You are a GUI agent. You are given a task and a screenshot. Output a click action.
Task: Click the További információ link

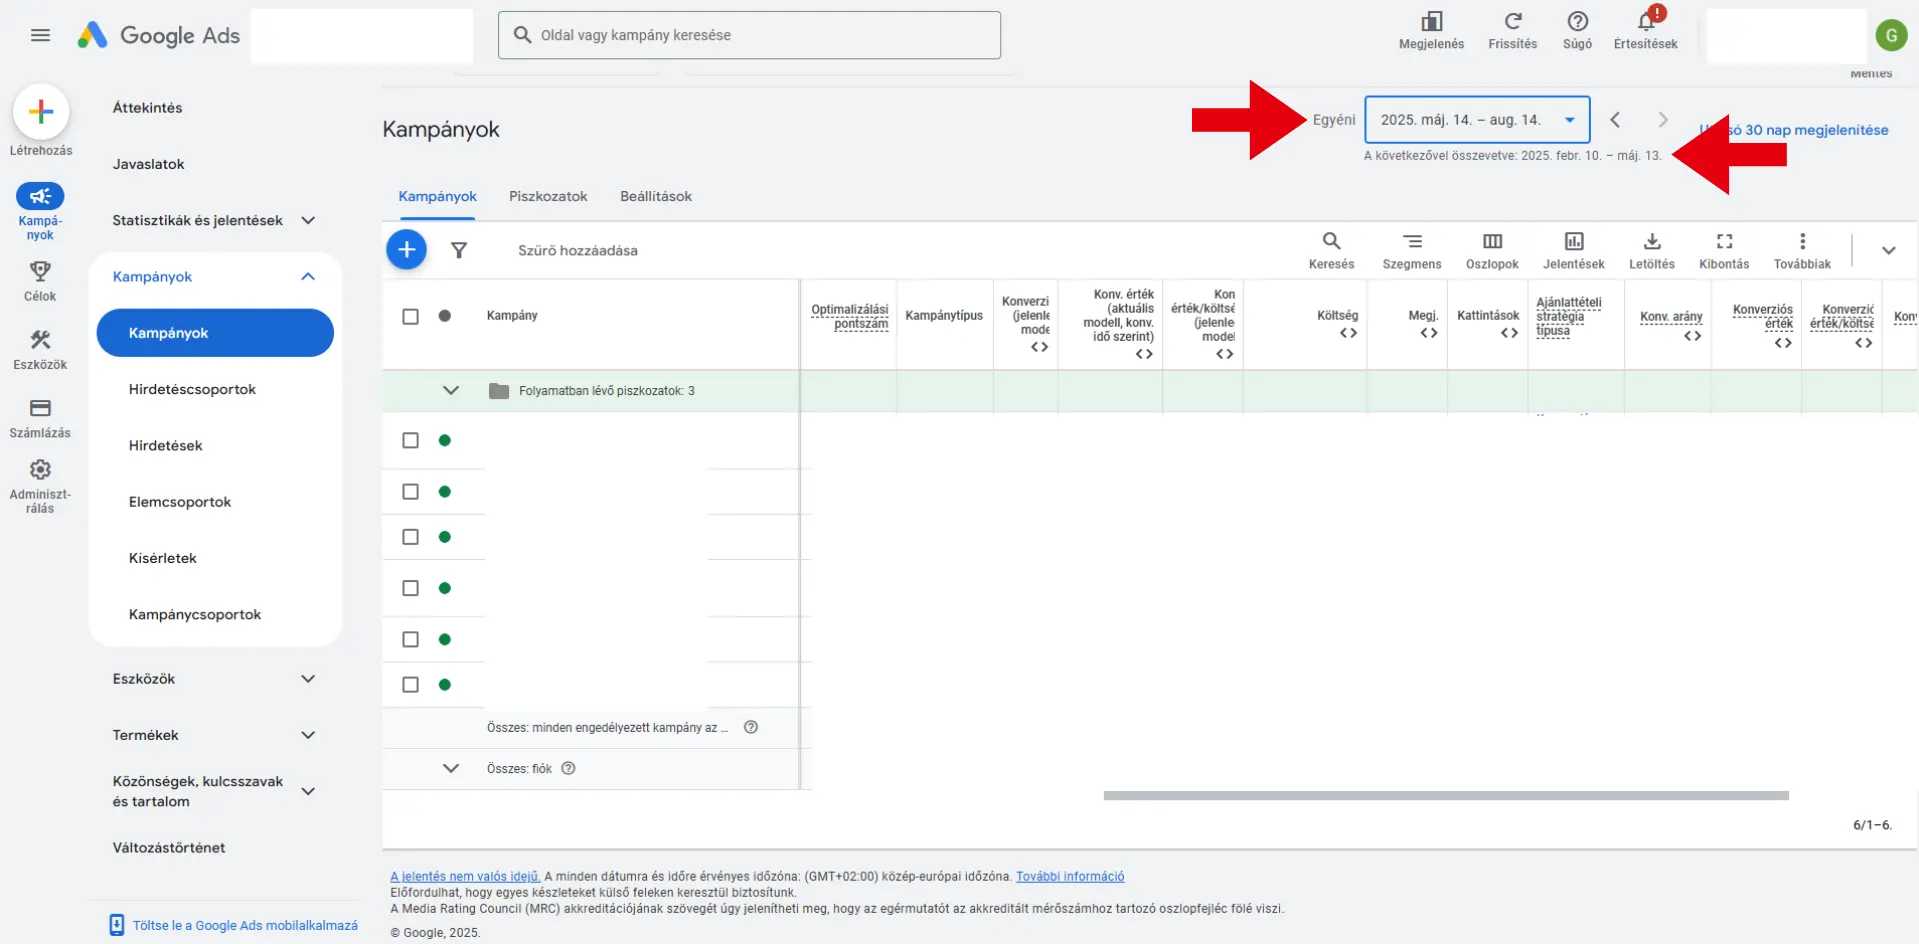point(1069,877)
